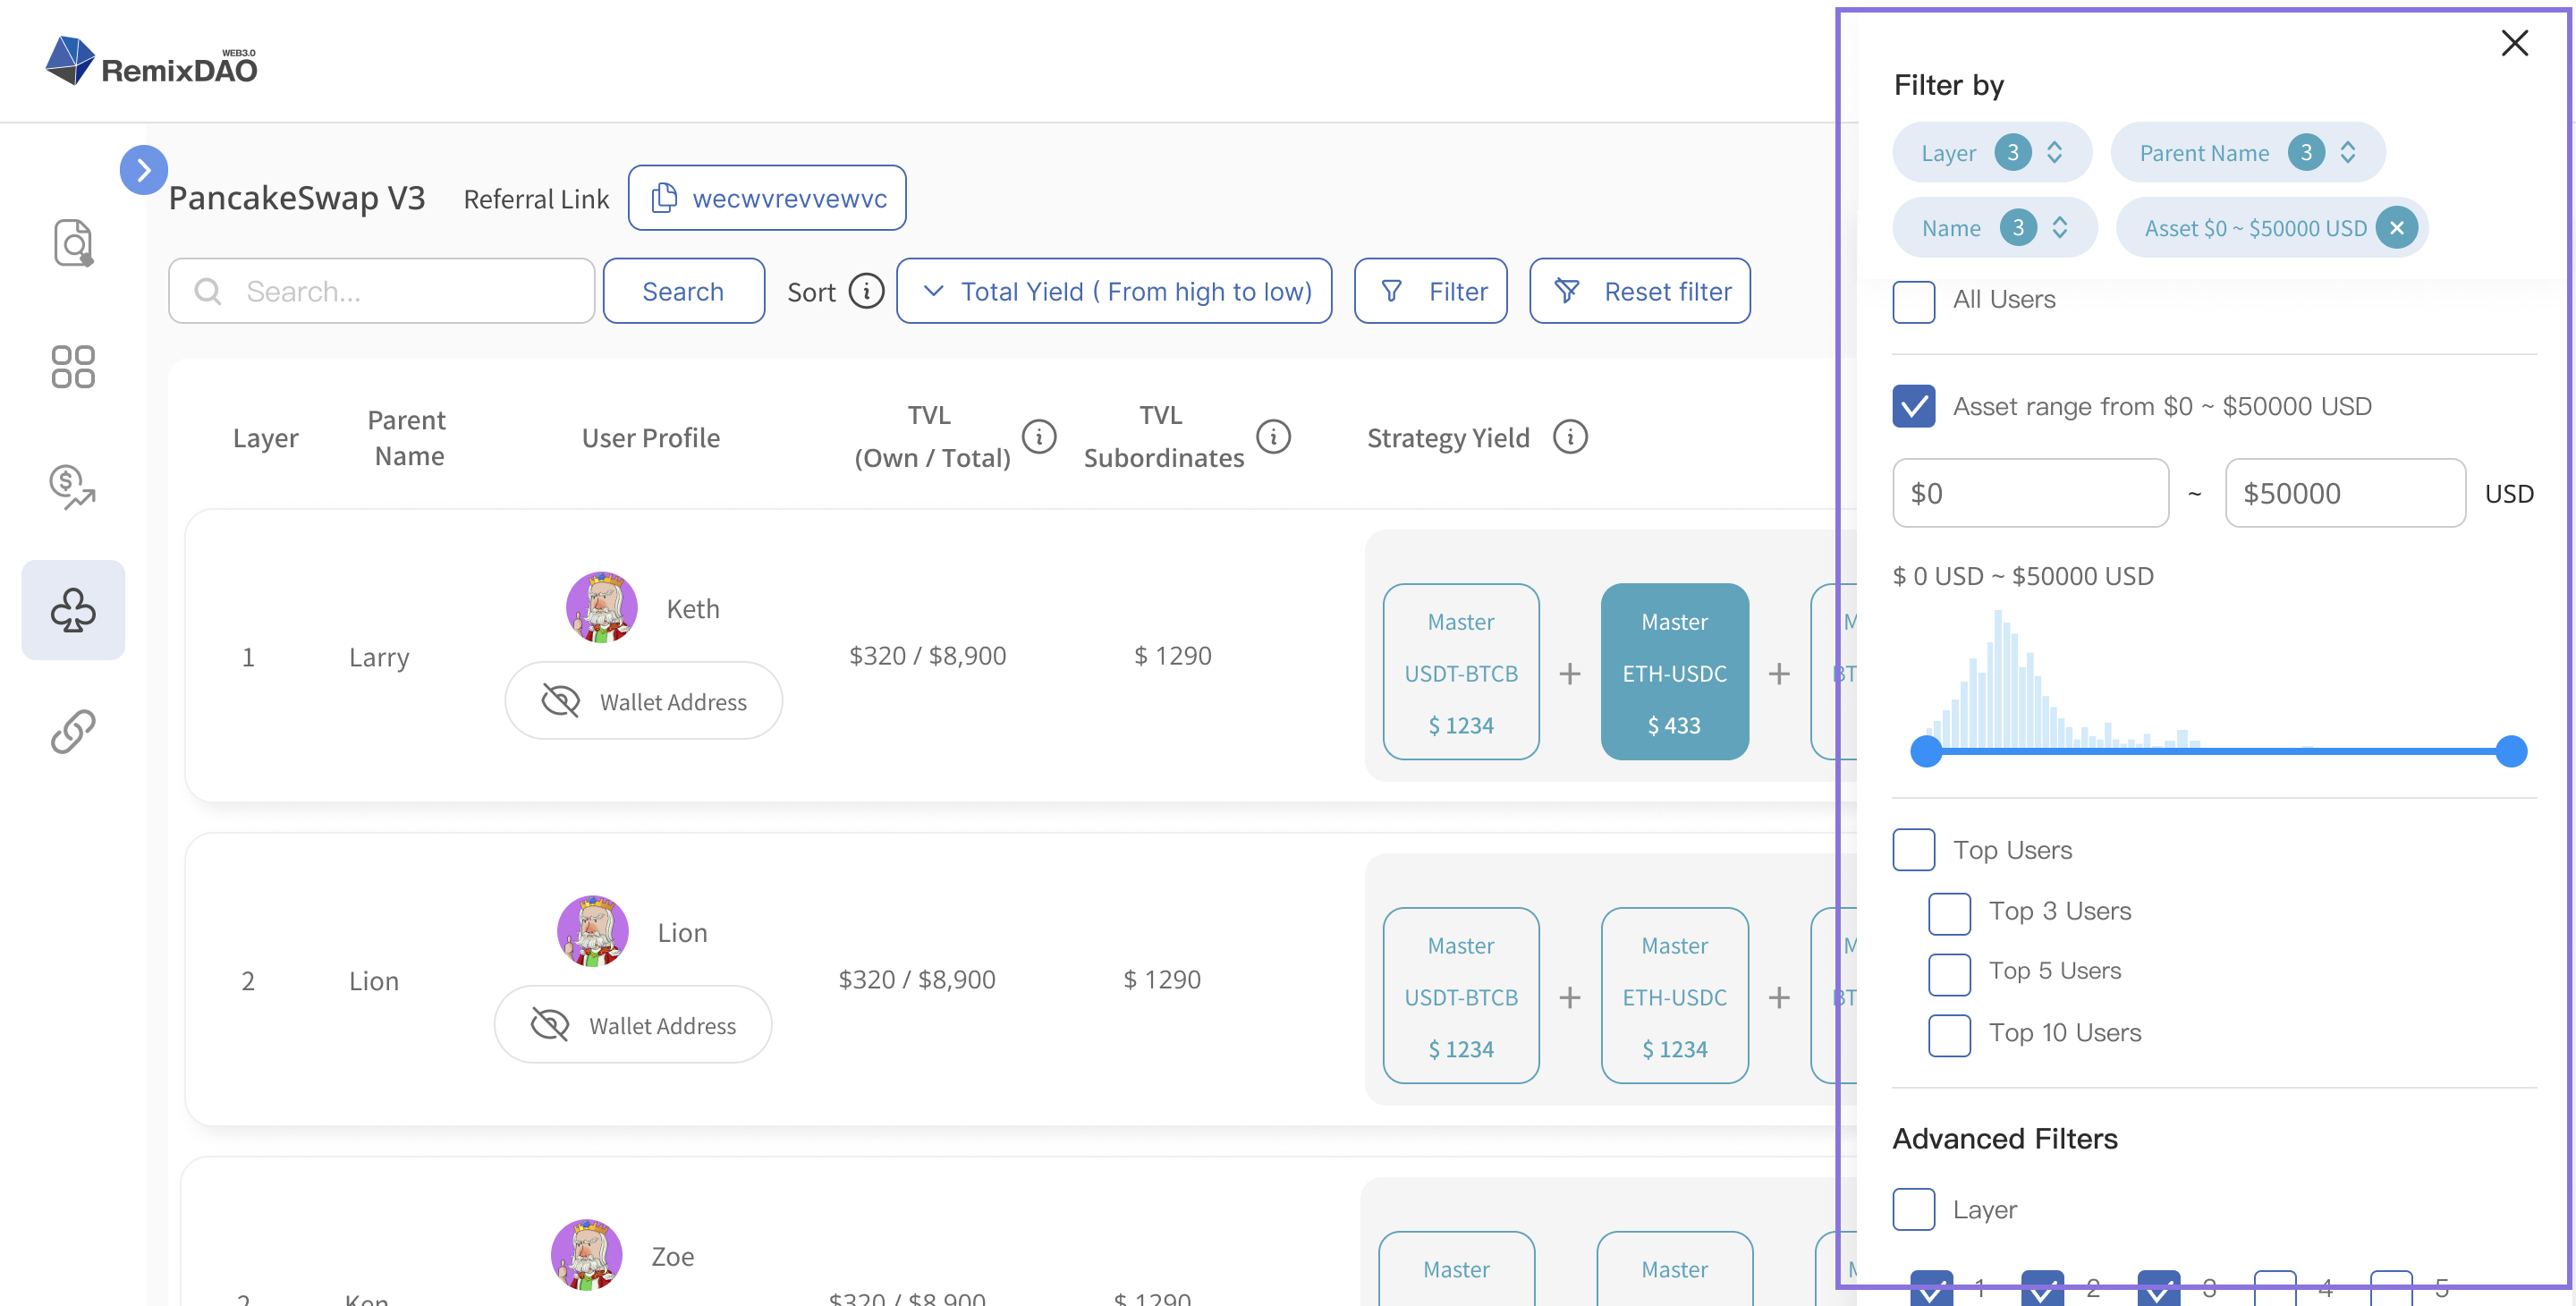The height and width of the screenshot is (1306, 2576).
Task: Click Keth's avatar image
Action: point(602,608)
